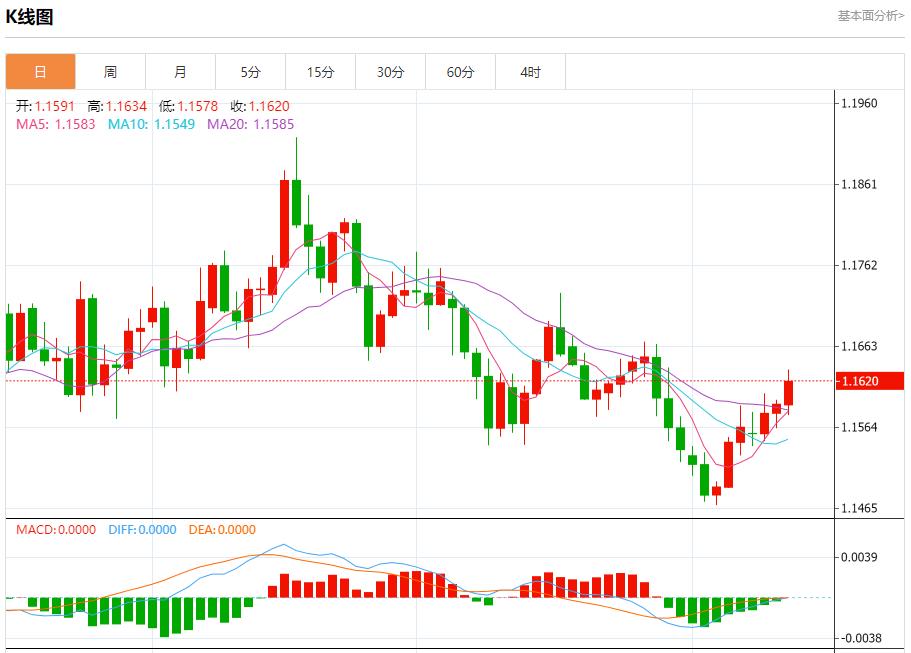Switch to the 月 (monthly) chart tab

[x=181, y=71]
